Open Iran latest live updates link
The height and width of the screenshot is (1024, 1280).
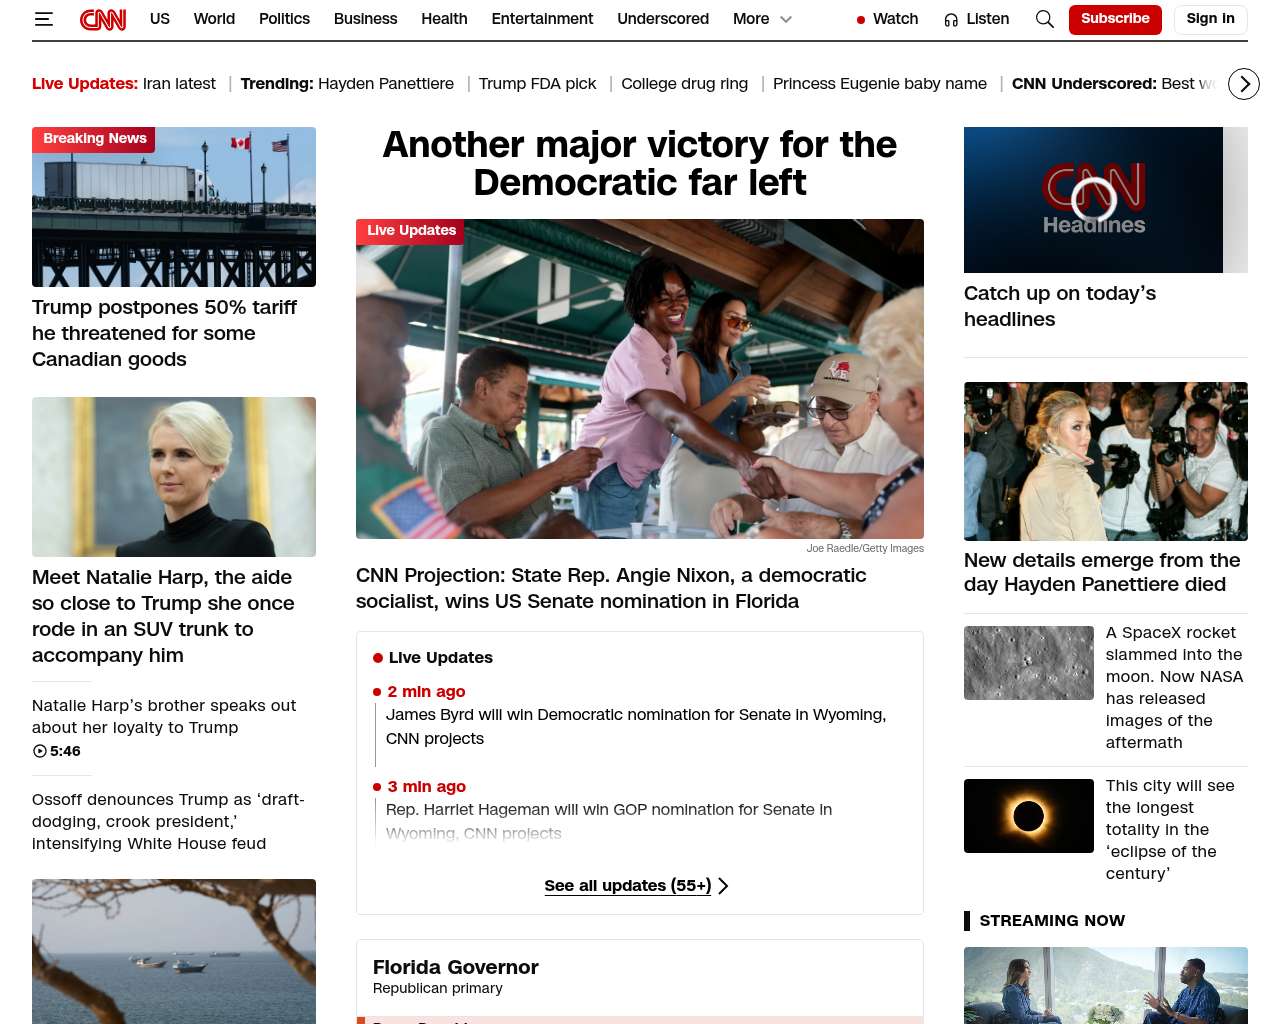click(x=179, y=84)
